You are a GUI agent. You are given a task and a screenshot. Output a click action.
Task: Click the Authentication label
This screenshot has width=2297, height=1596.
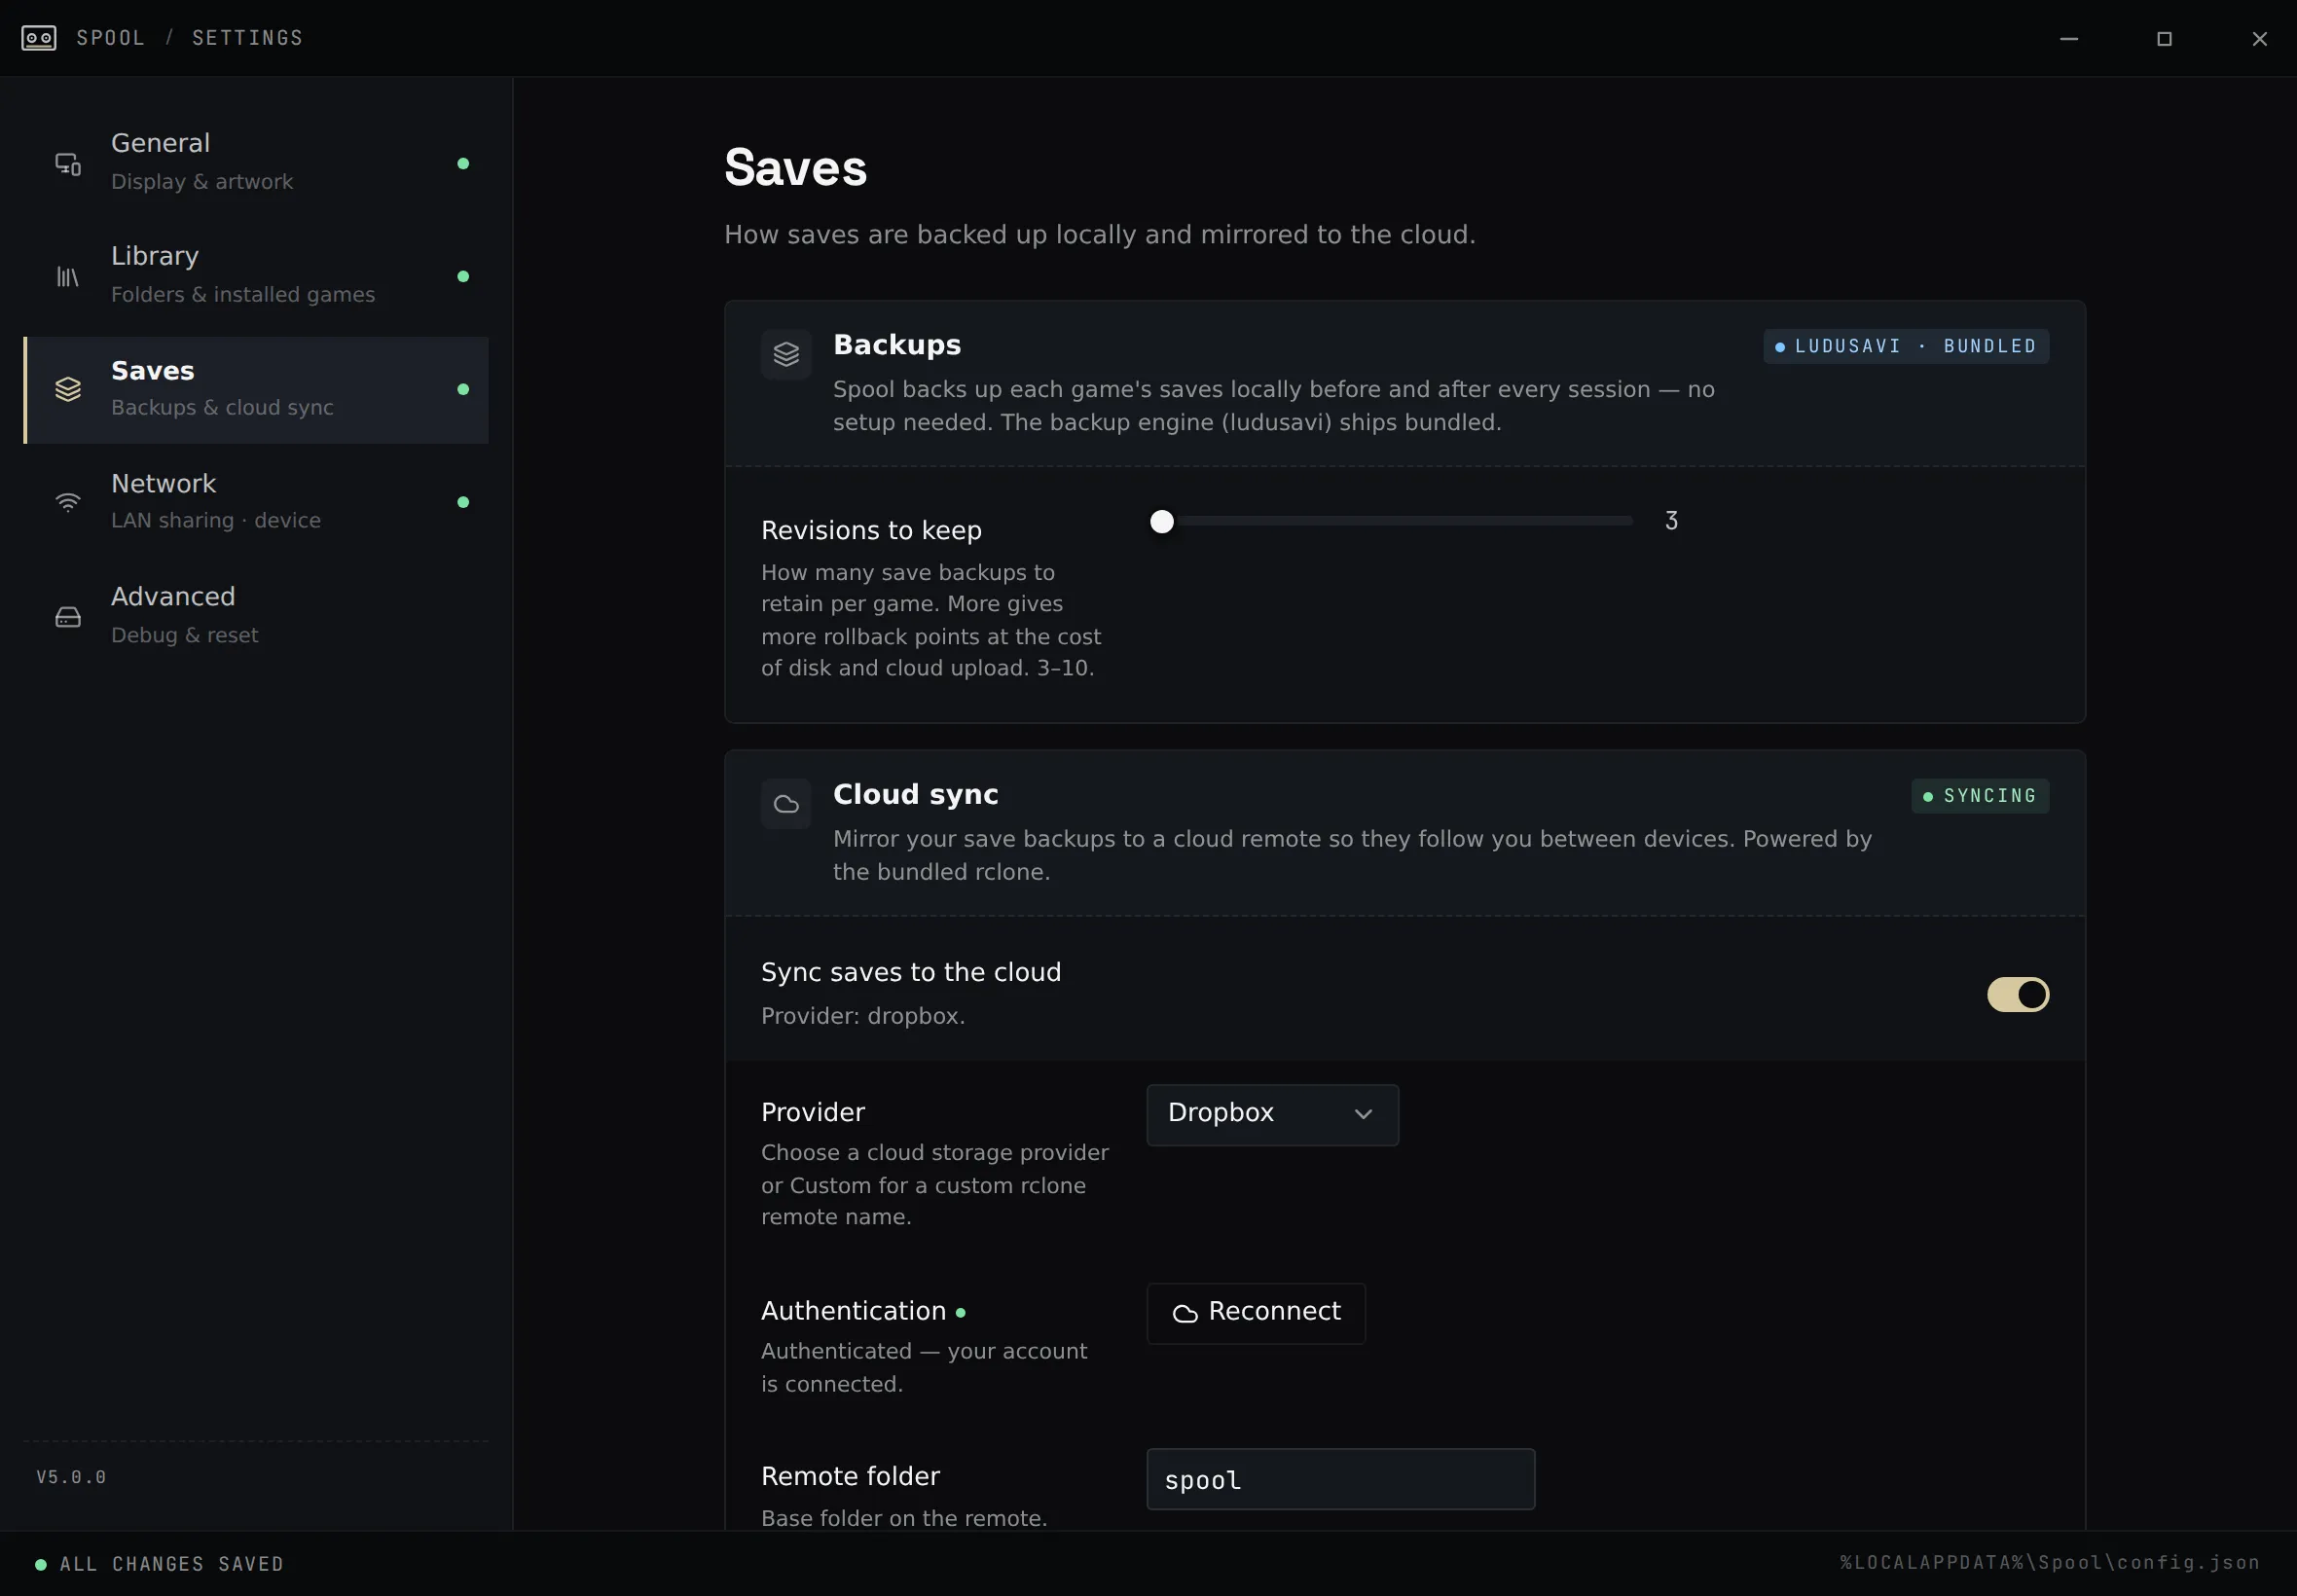853,1312
